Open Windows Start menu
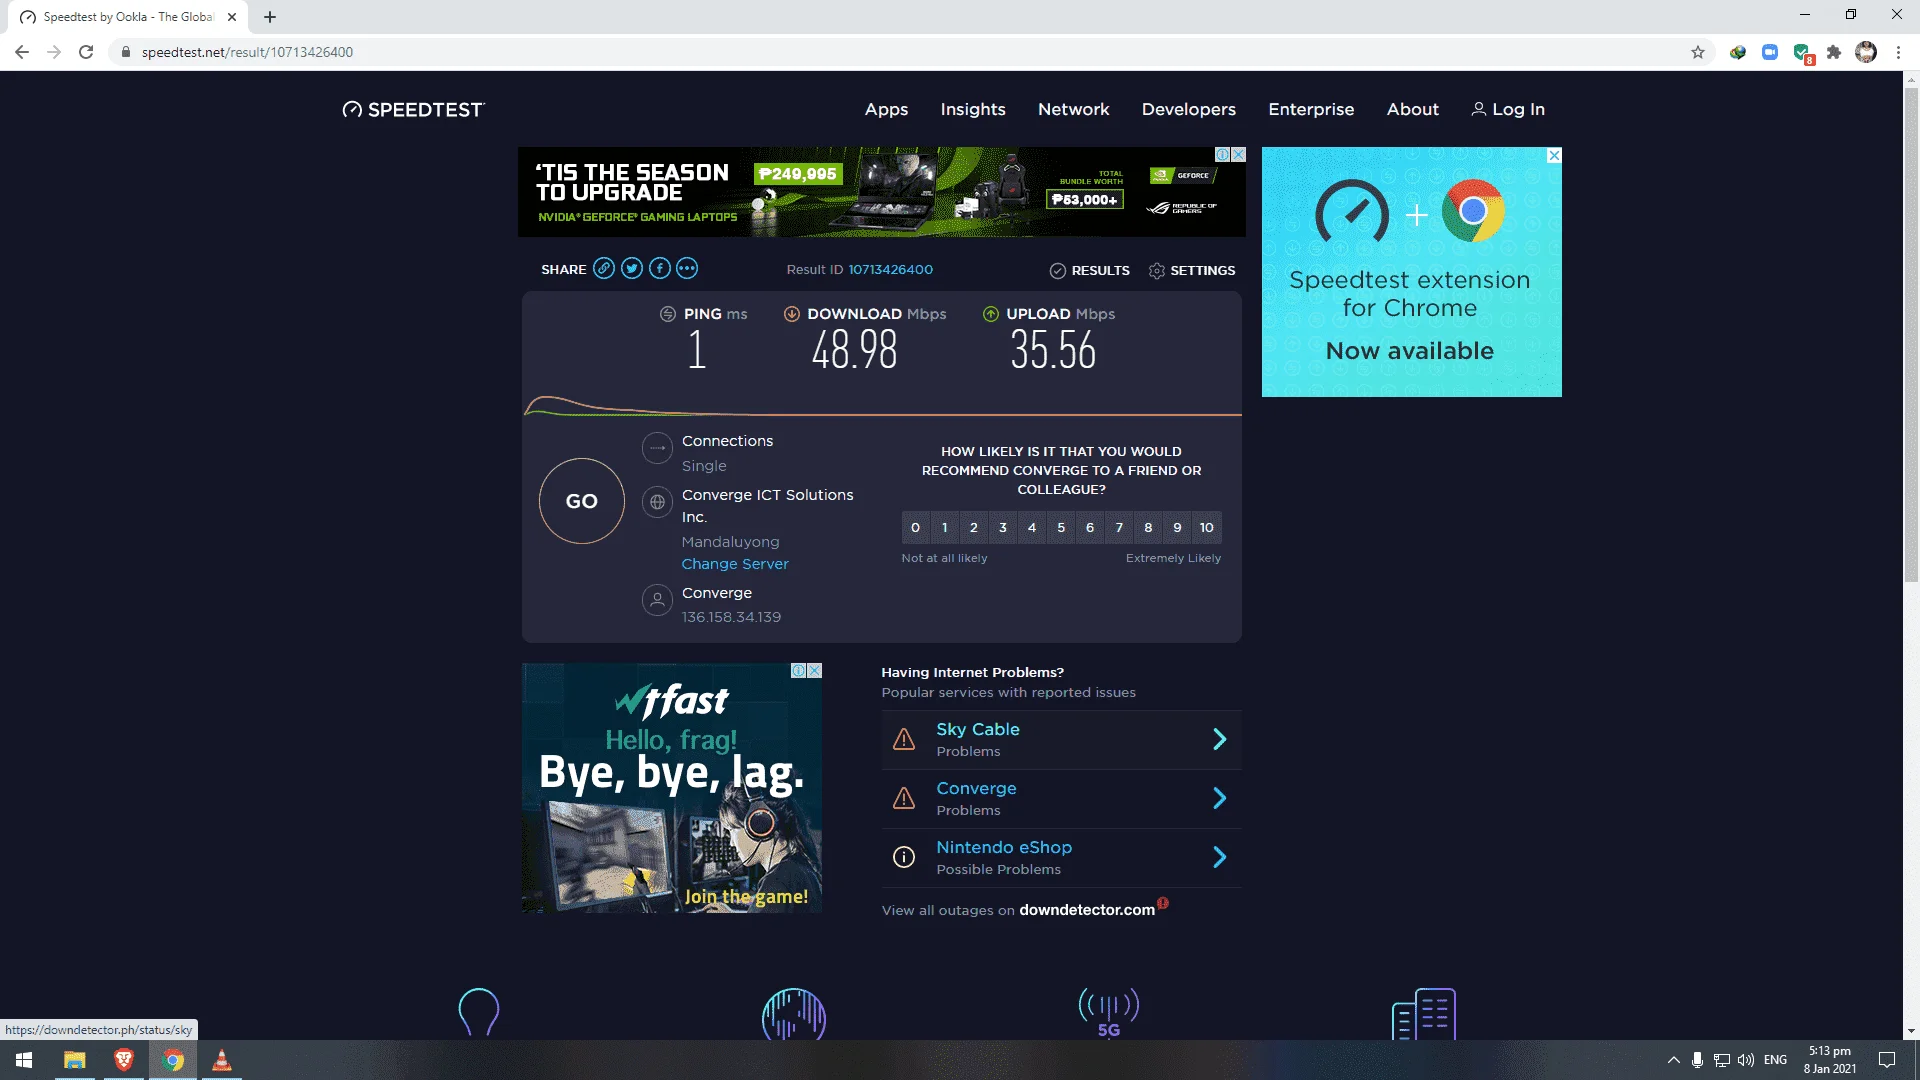Screen dimensions: 1920x1080 (x=24, y=1060)
